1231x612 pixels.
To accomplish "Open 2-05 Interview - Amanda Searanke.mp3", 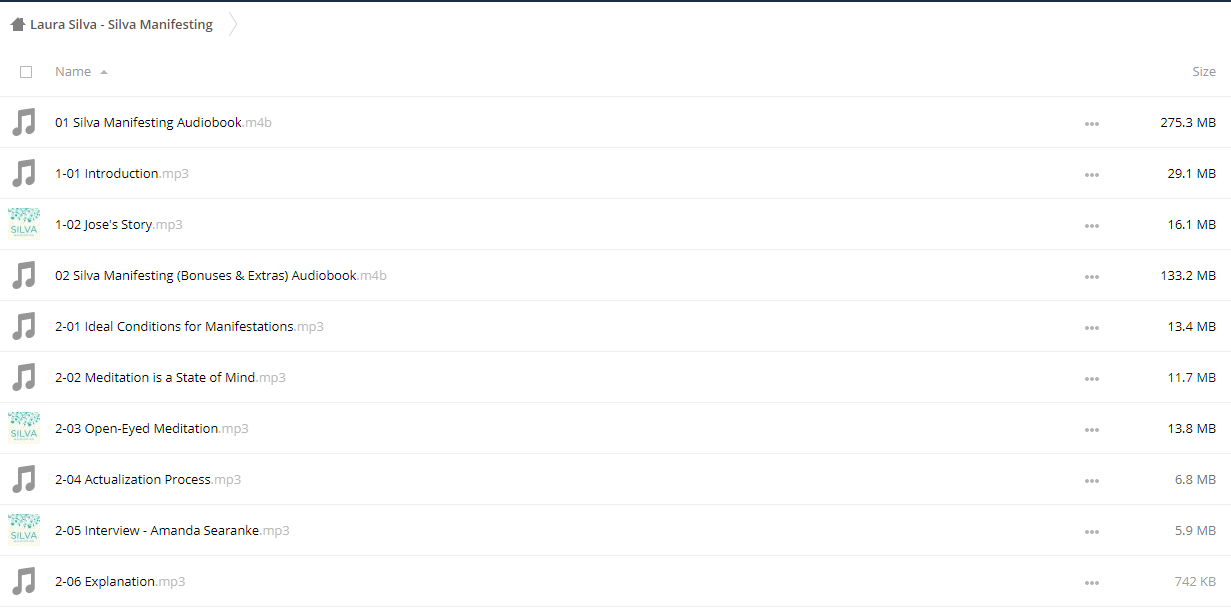I will click(172, 531).
